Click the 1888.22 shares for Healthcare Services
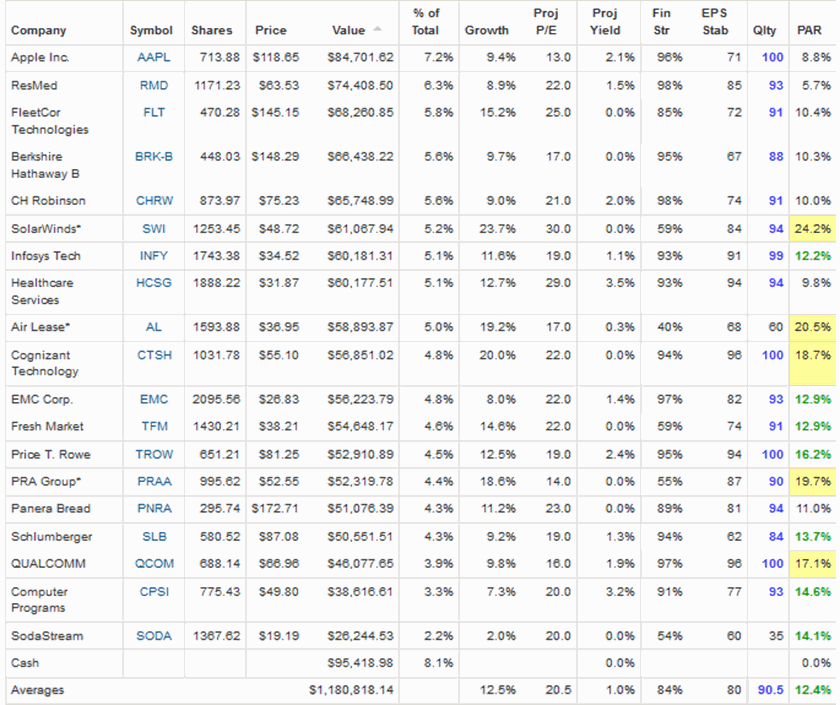The image size is (840, 705). pos(216,282)
